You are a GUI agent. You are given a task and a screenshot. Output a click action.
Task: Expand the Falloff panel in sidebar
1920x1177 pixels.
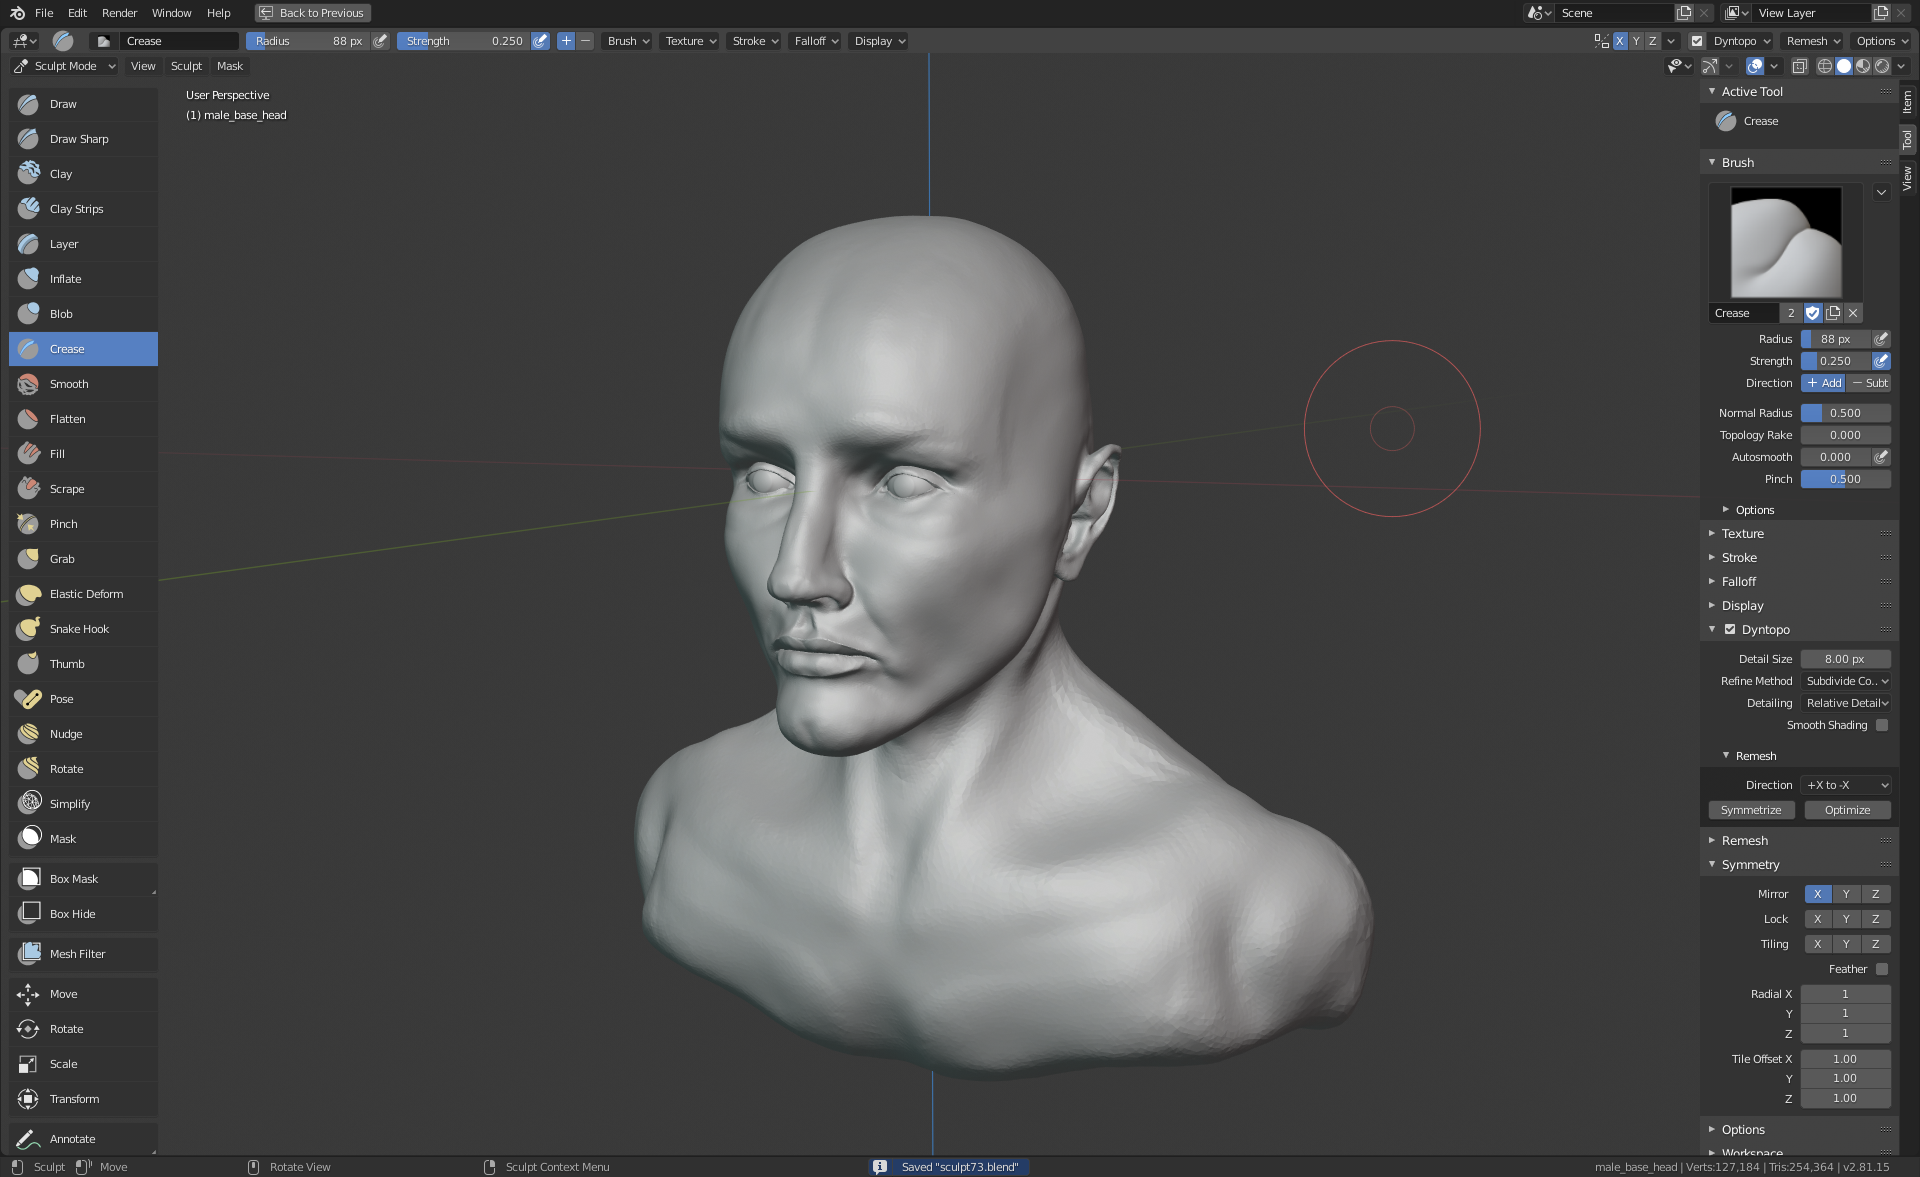[x=1738, y=582]
